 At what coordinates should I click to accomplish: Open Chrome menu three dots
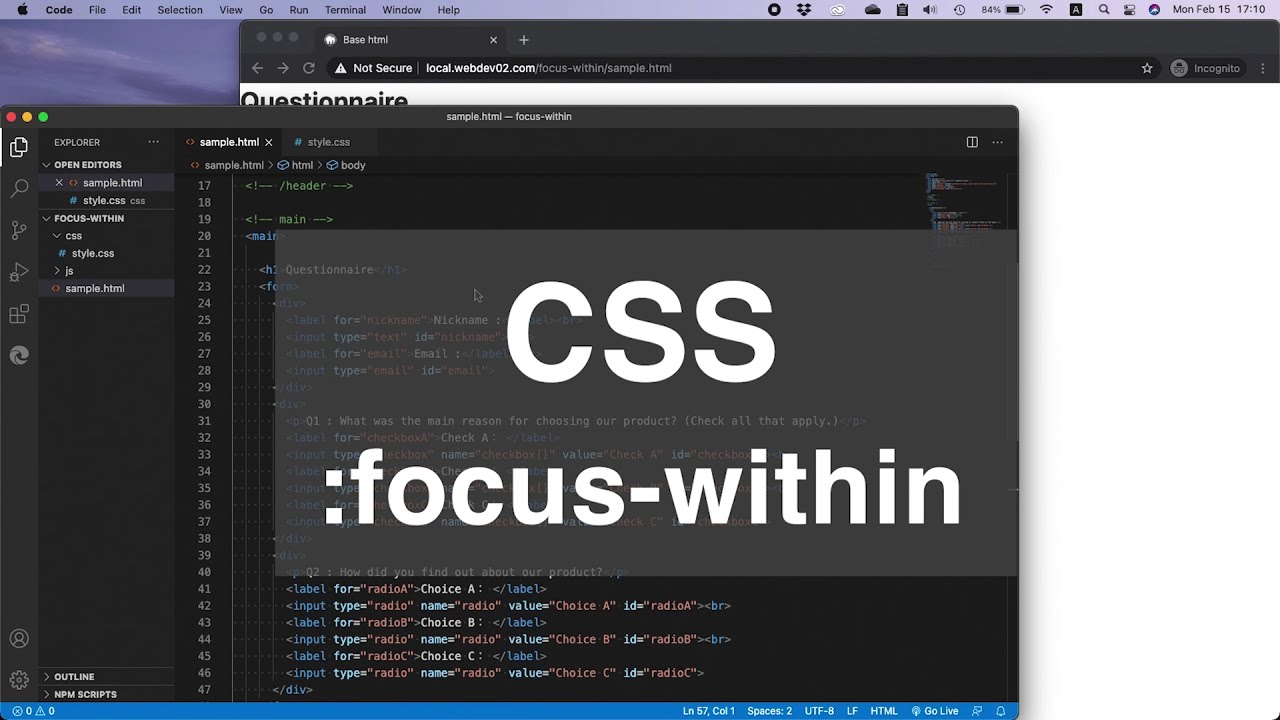click(x=1262, y=68)
